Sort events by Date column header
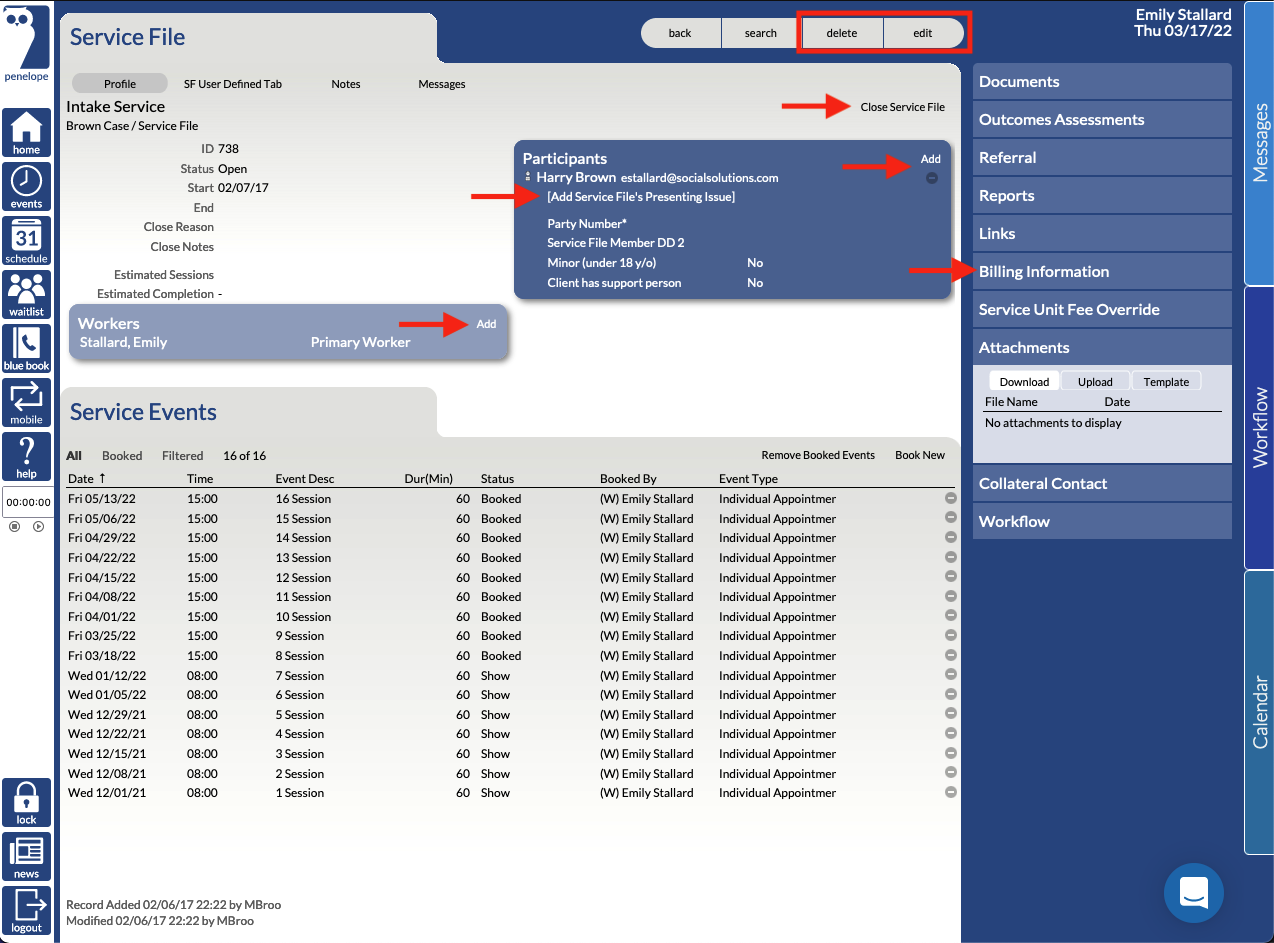Image resolution: width=1274 pixels, height=943 pixels. (87, 479)
